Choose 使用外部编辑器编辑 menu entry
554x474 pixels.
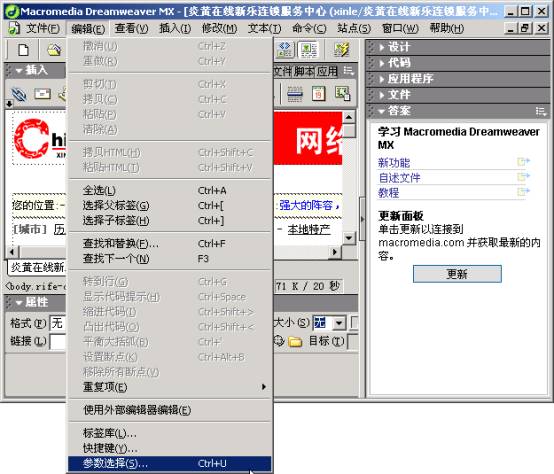point(170,410)
